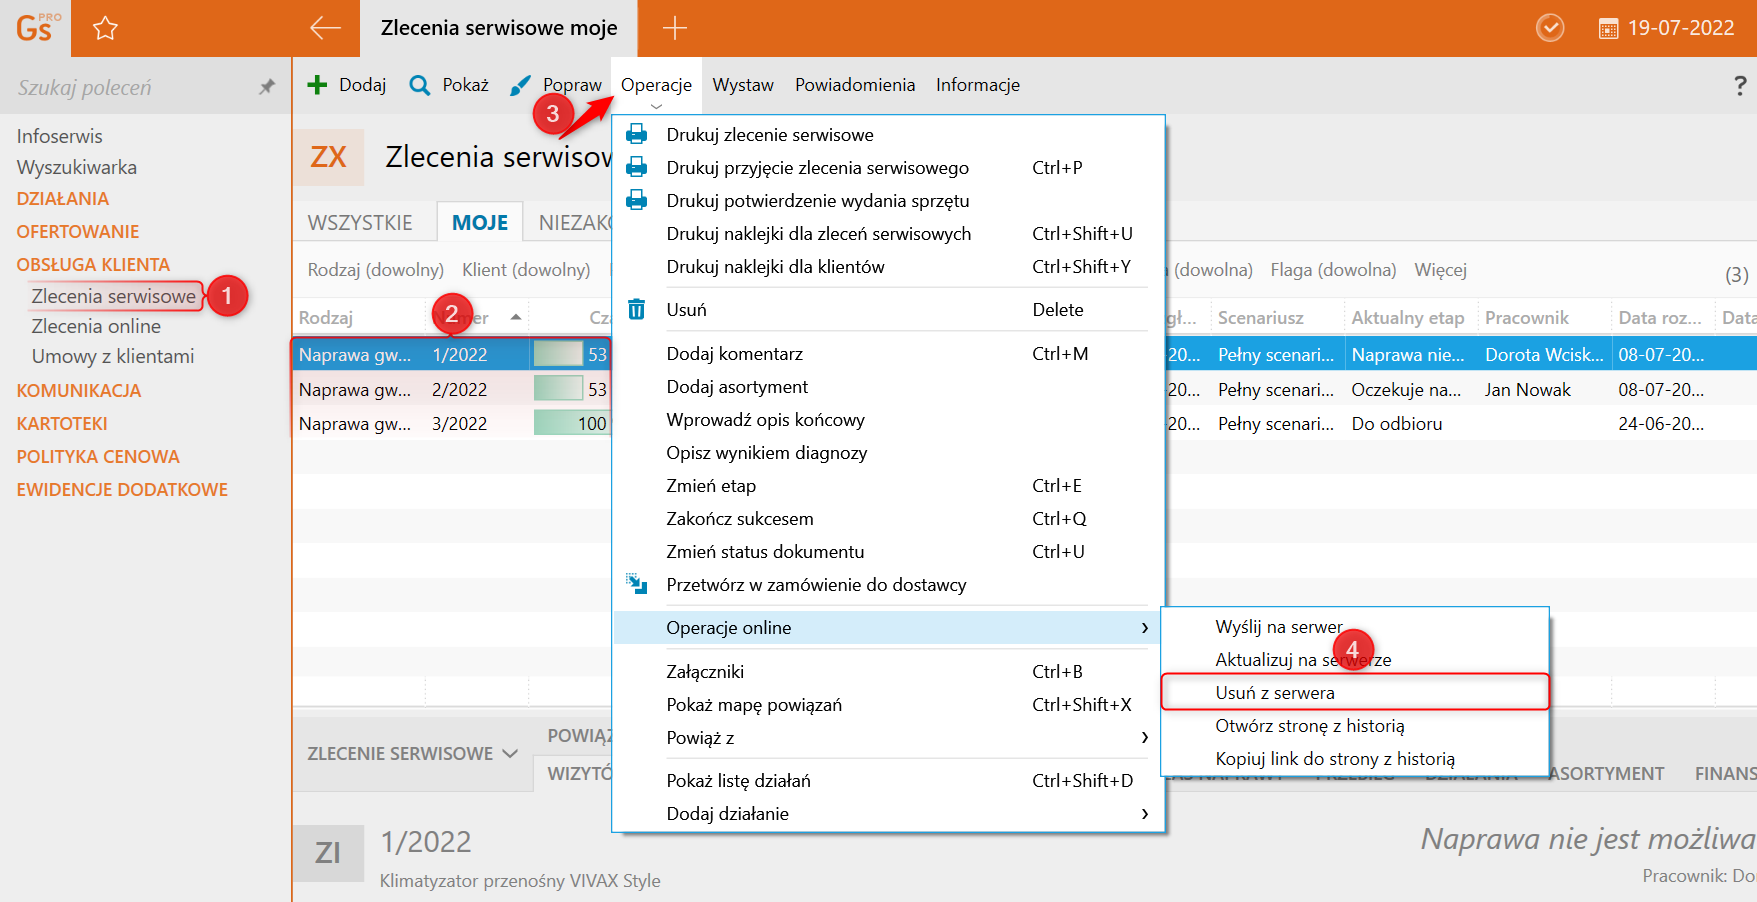Screen dimensions: 1757x902
Task: Open Flaga (dowolna) filter
Action: [1333, 270]
